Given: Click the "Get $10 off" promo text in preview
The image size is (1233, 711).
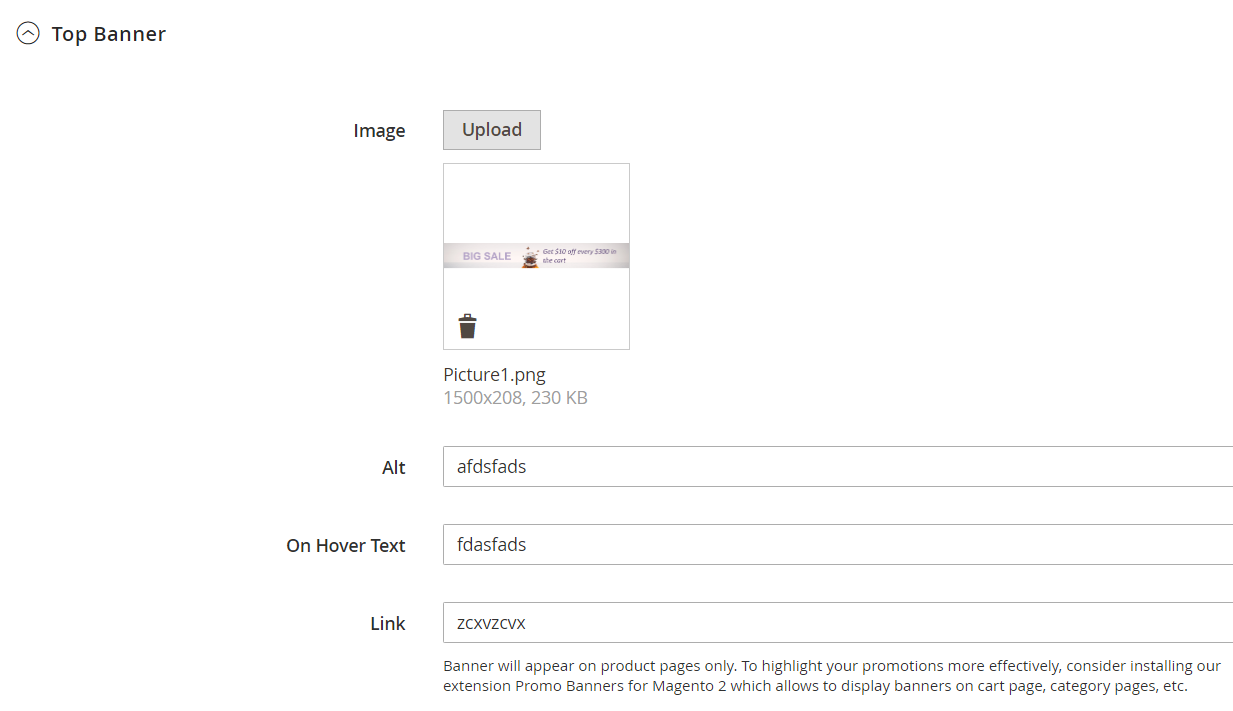Looking at the screenshot, I should click(579, 252).
